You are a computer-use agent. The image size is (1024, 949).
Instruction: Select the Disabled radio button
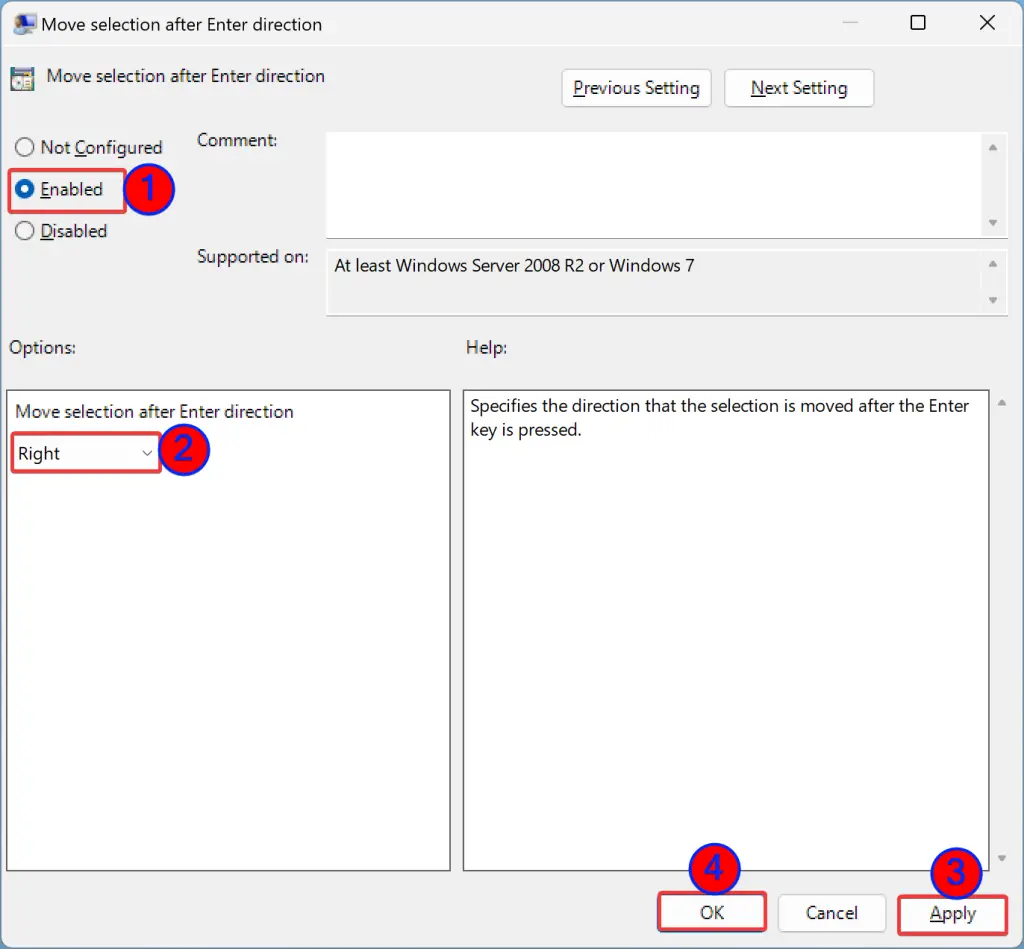click(24, 231)
